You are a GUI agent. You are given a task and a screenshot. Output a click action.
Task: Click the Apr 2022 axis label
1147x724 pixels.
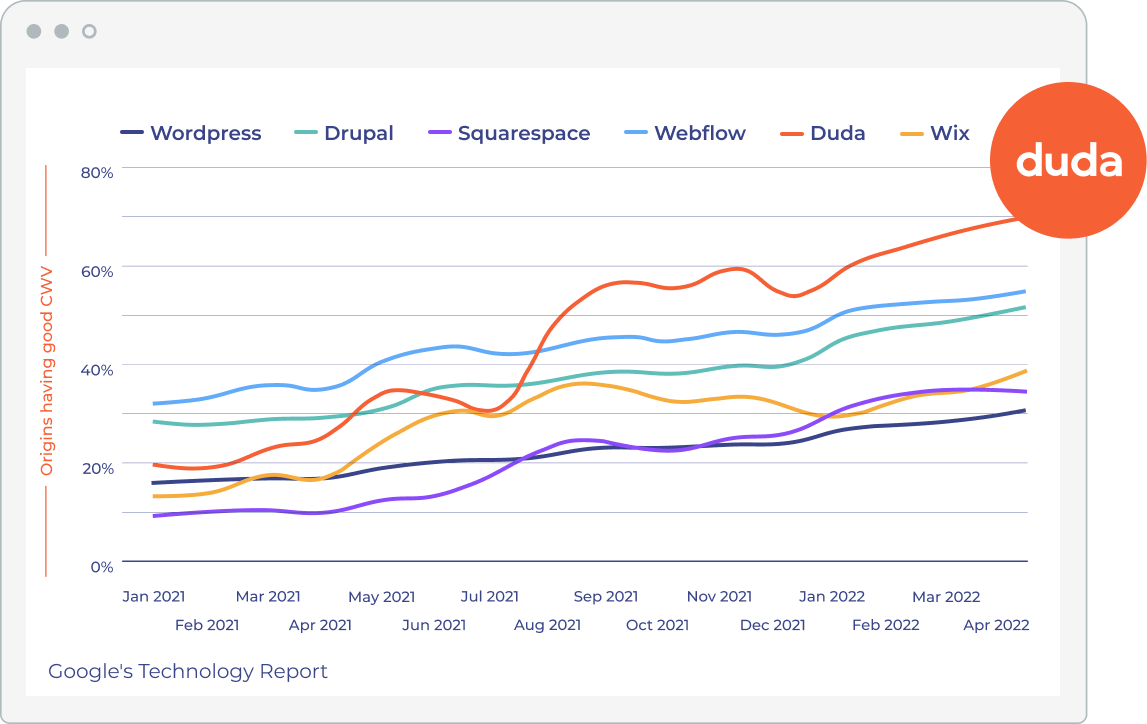[x=996, y=625]
